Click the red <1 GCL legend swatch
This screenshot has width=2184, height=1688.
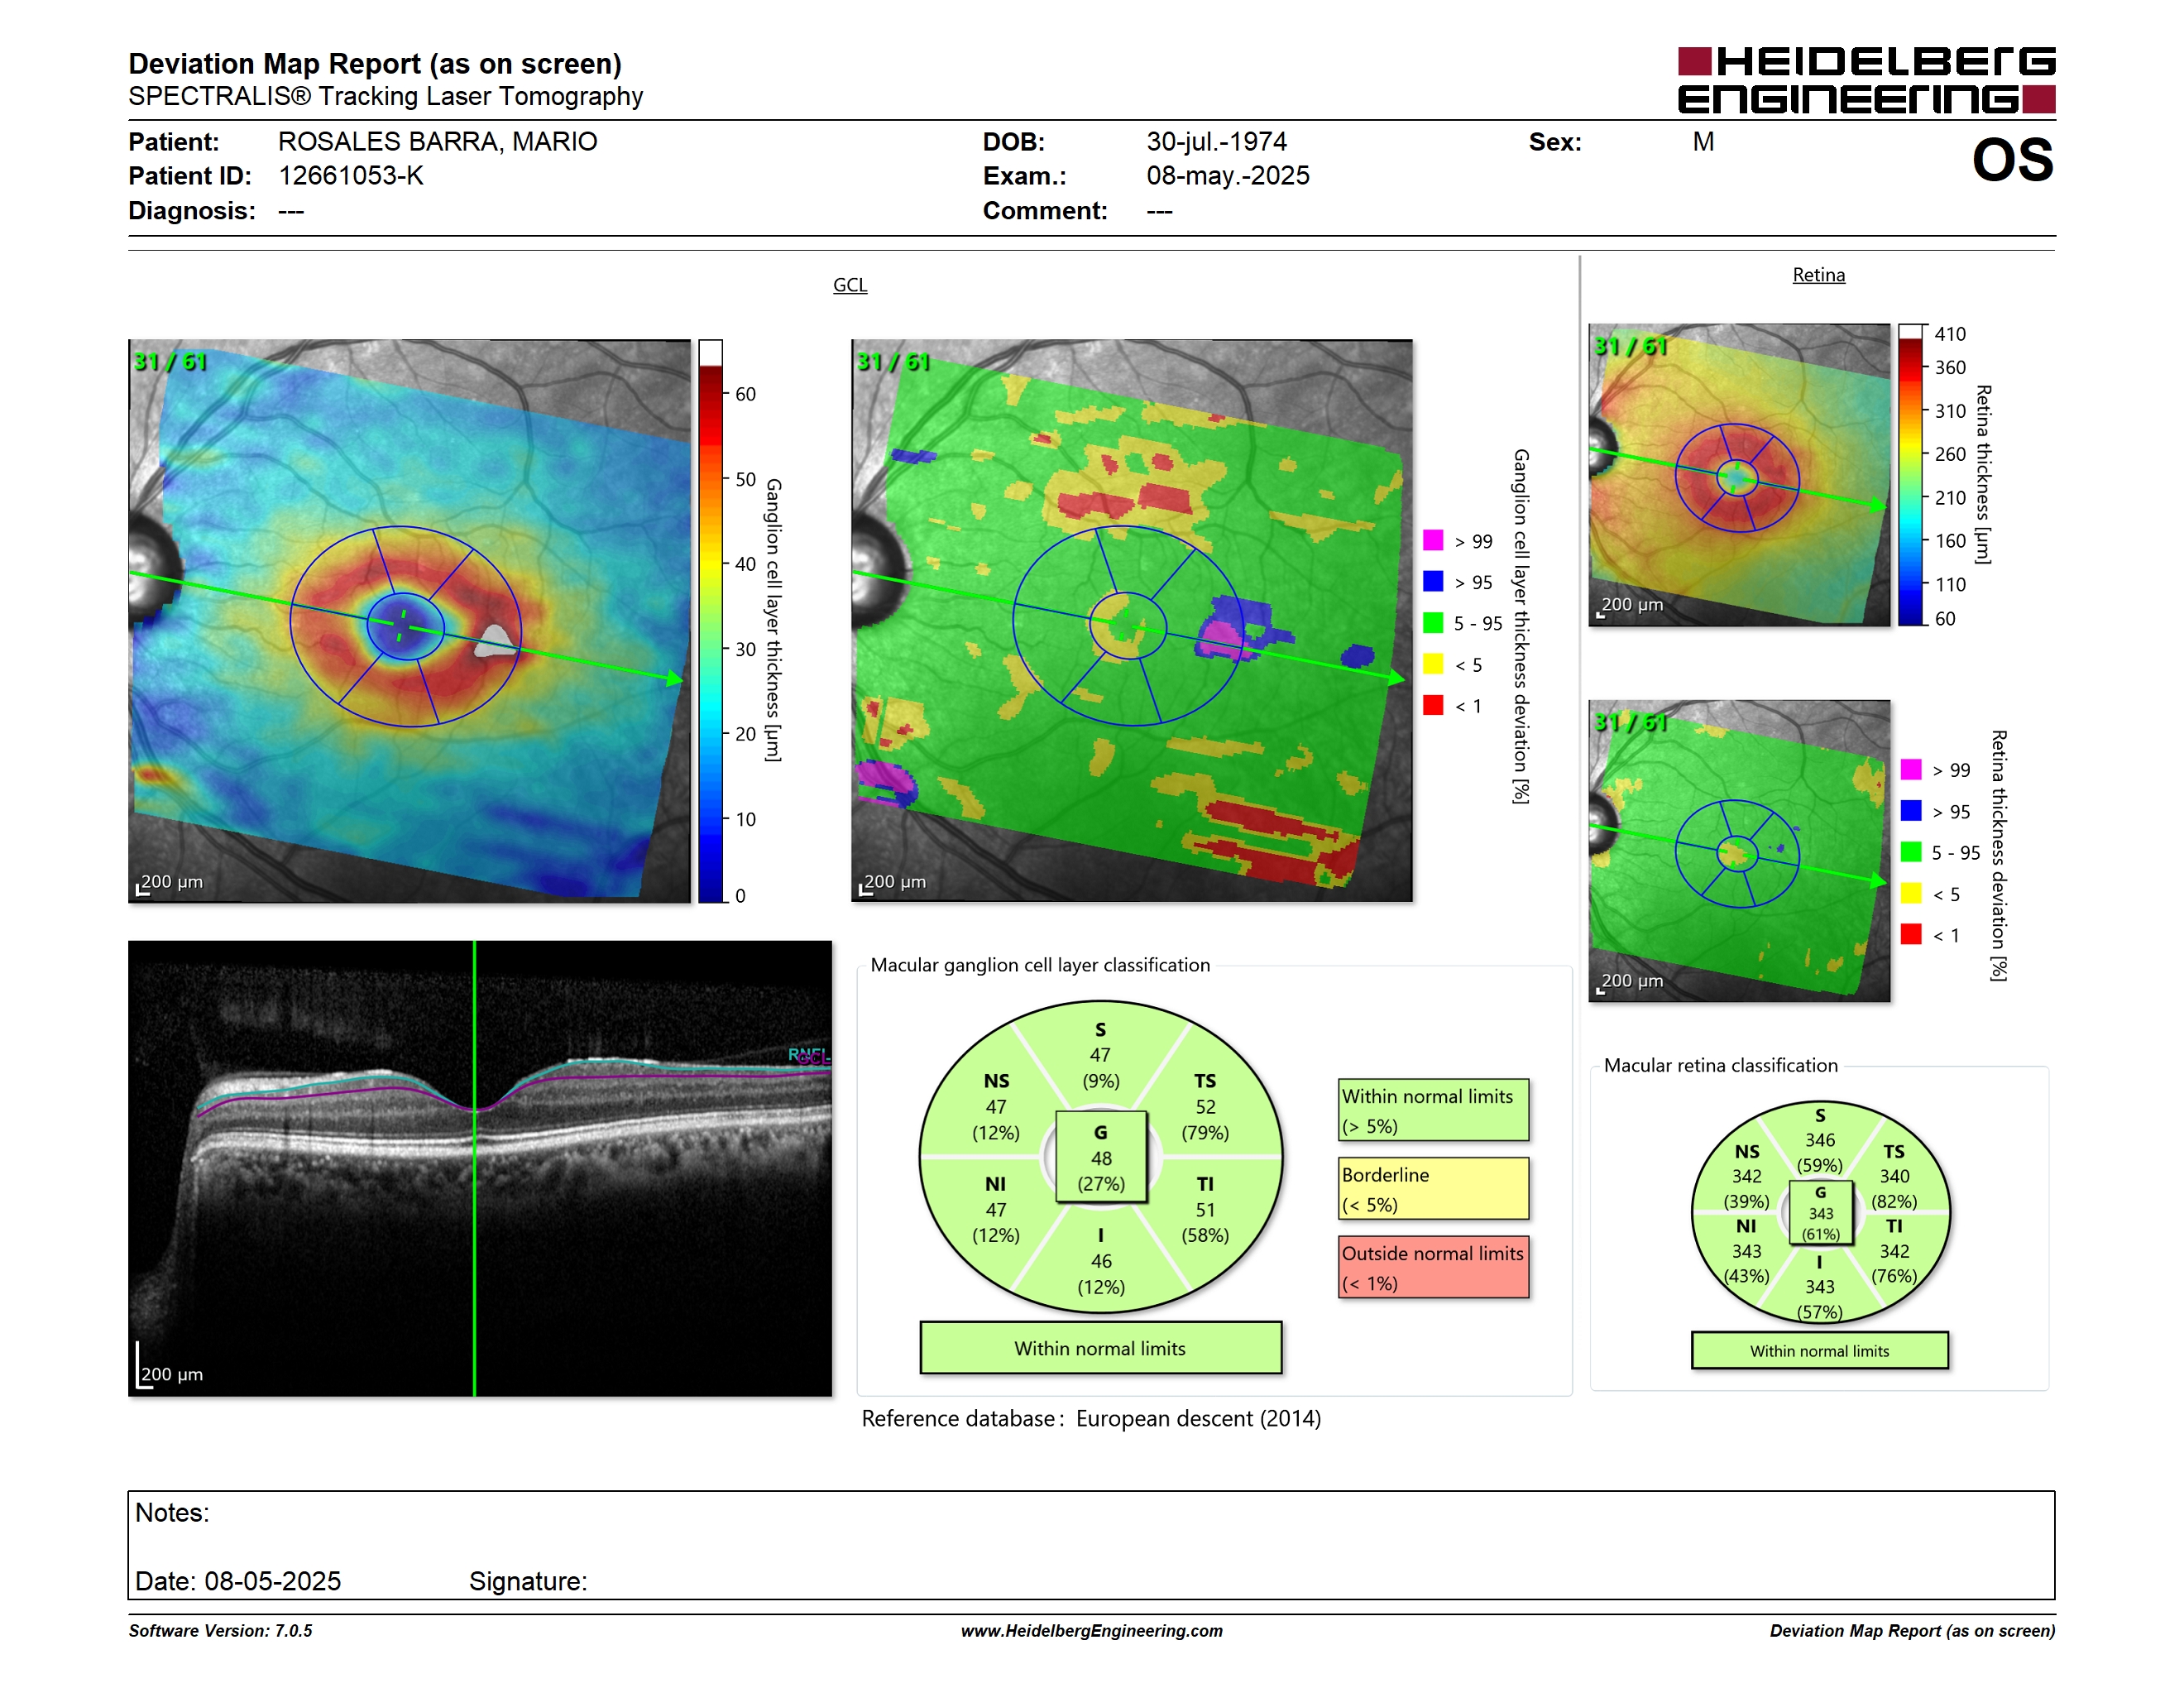(1433, 705)
